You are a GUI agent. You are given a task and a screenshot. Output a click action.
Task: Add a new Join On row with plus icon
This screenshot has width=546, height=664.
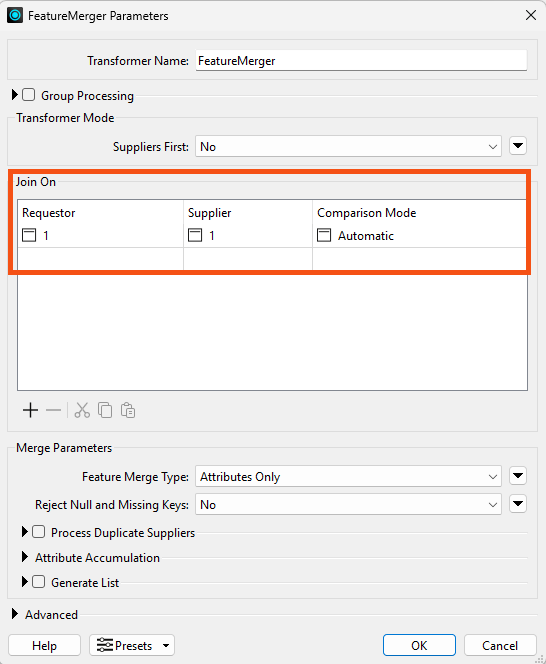[30, 410]
